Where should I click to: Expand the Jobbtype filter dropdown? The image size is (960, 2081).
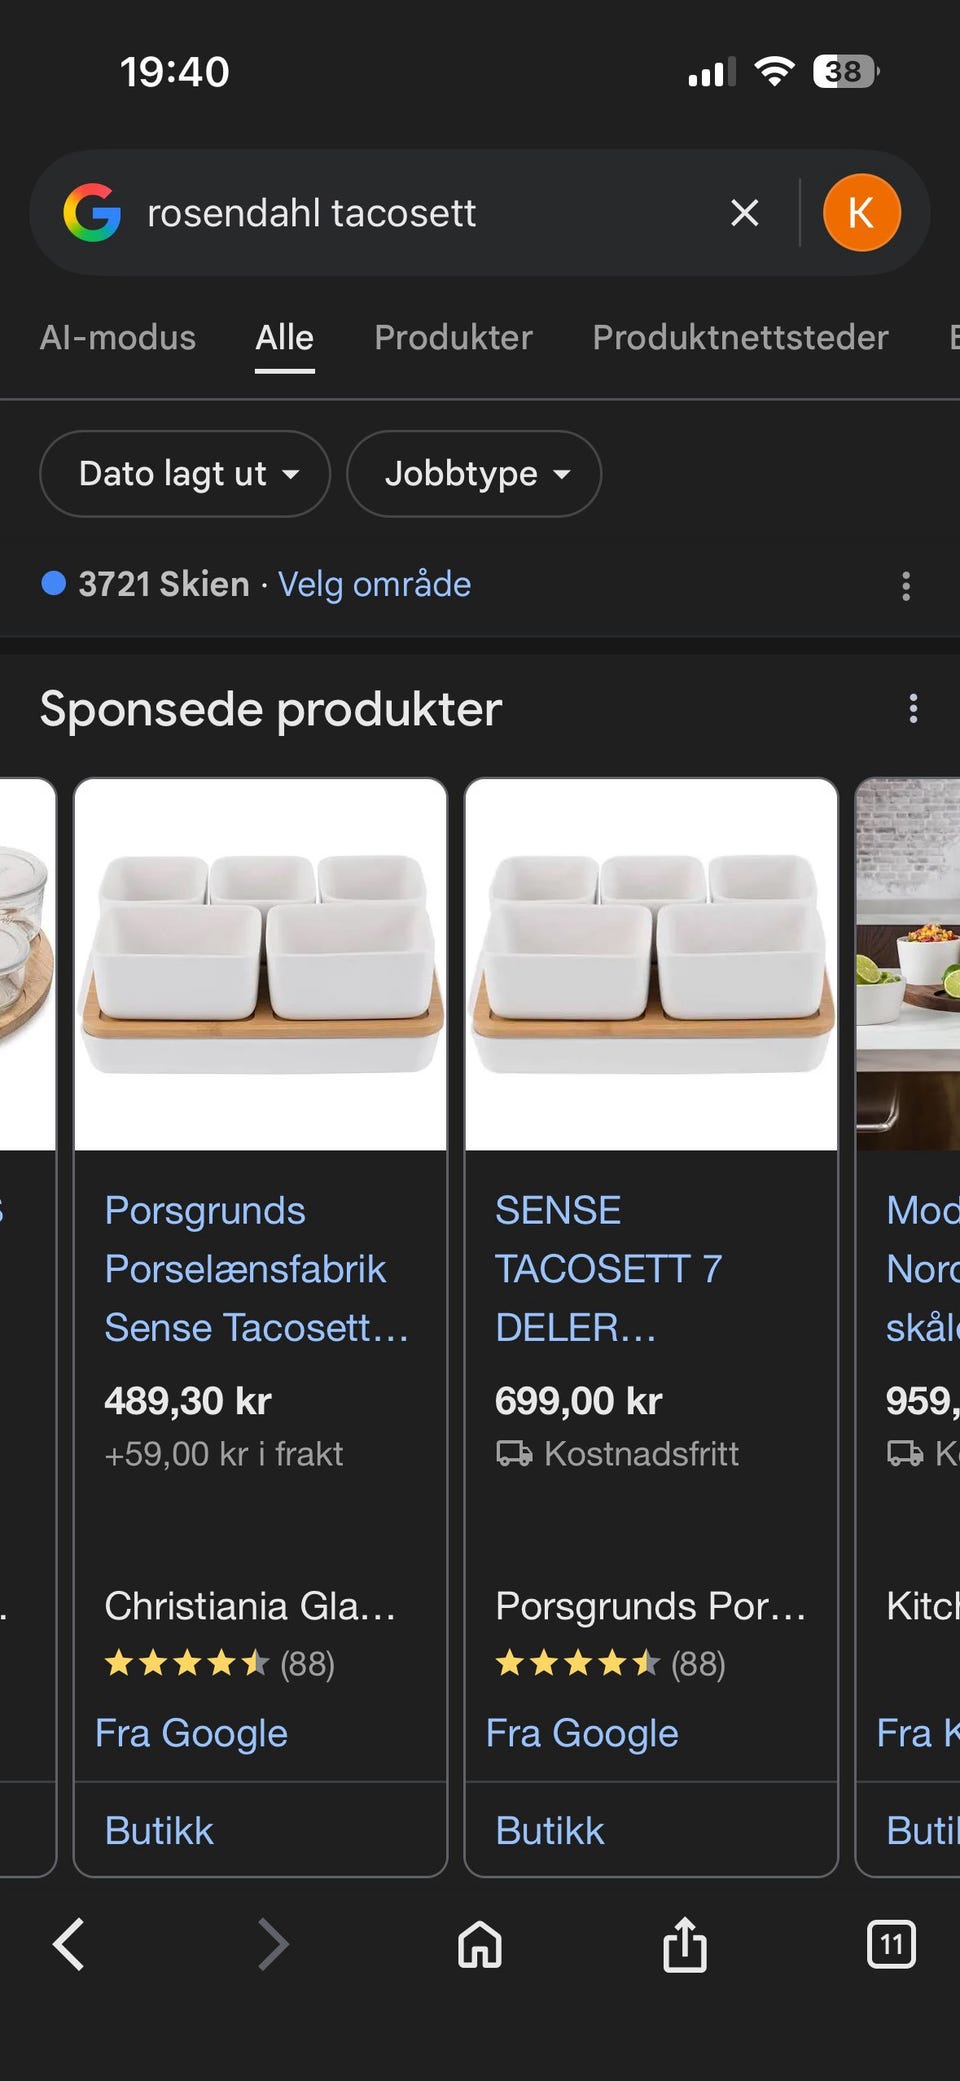point(474,474)
